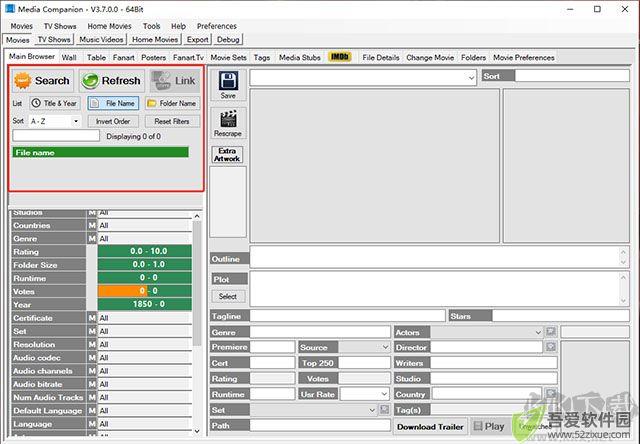The width and height of the screenshot is (640, 444).
Task: Switch to the Fanart tab
Action: pyautogui.click(x=124, y=58)
